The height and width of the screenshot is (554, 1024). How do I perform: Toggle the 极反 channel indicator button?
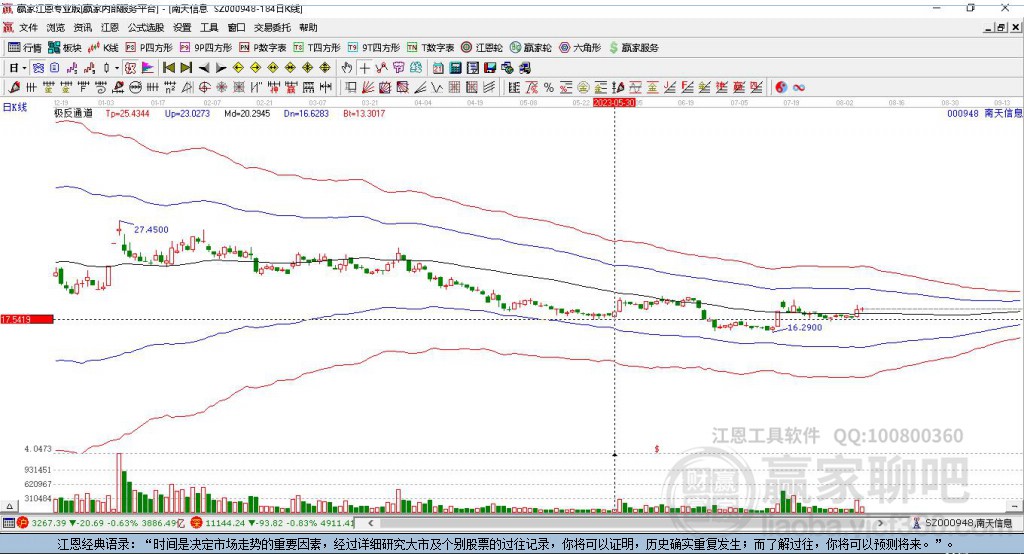pyautogui.click(x=131, y=68)
